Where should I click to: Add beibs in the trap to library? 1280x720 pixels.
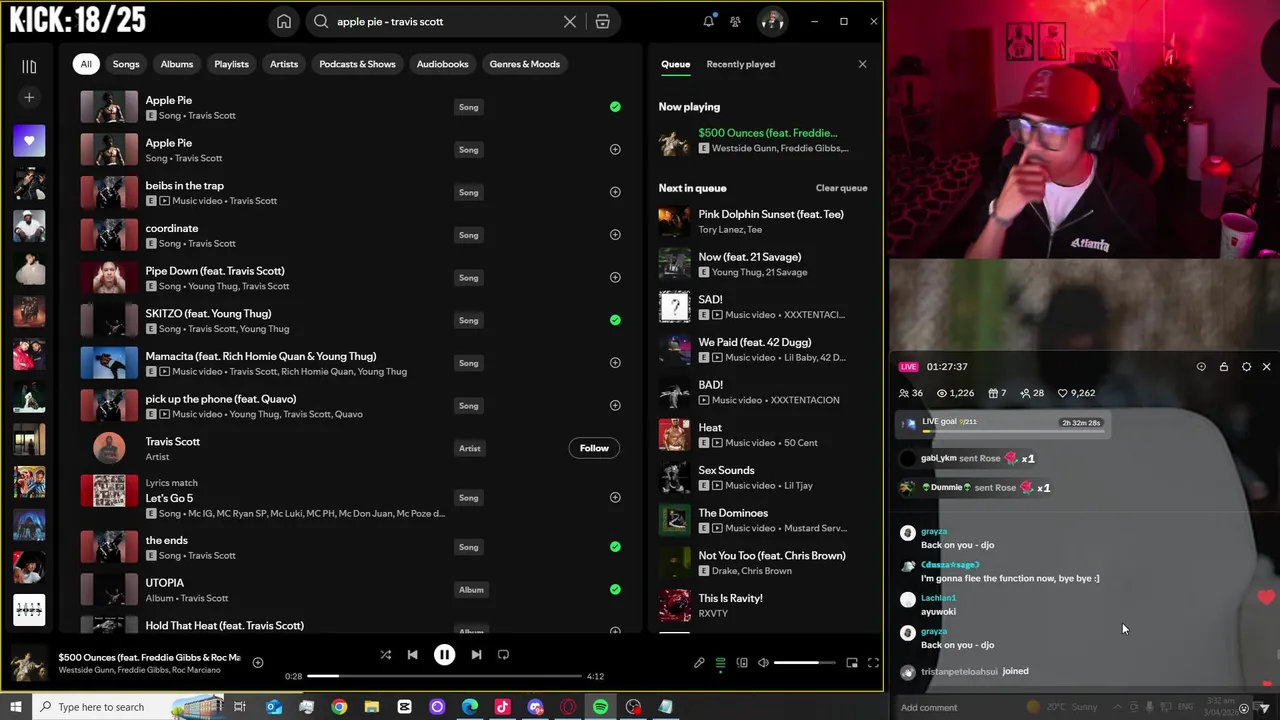pos(615,192)
